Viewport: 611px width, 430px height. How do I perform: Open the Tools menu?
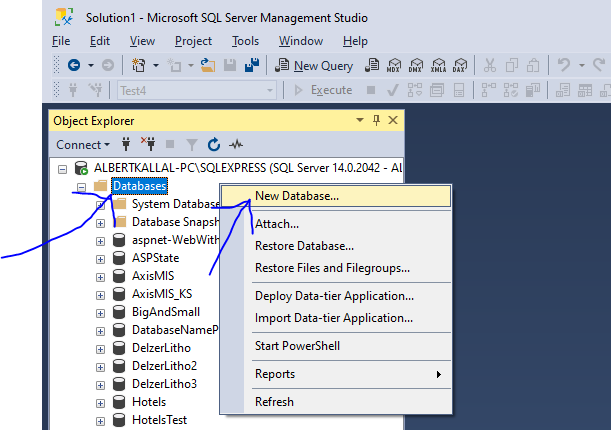click(x=245, y=41)
